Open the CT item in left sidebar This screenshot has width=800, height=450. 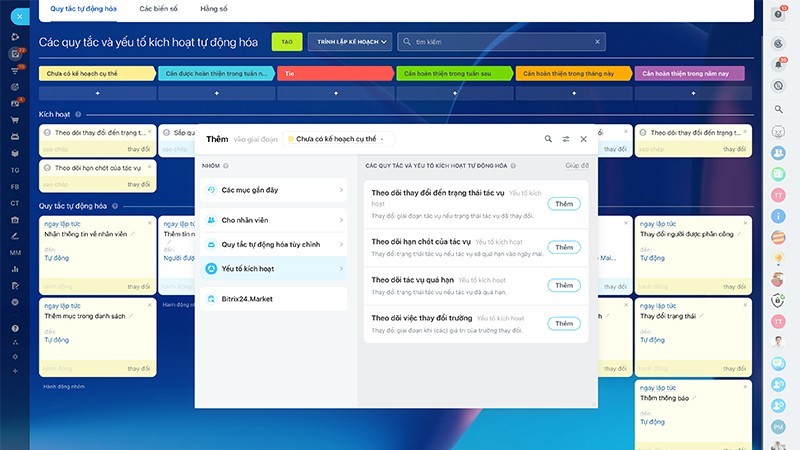[15, 203]
